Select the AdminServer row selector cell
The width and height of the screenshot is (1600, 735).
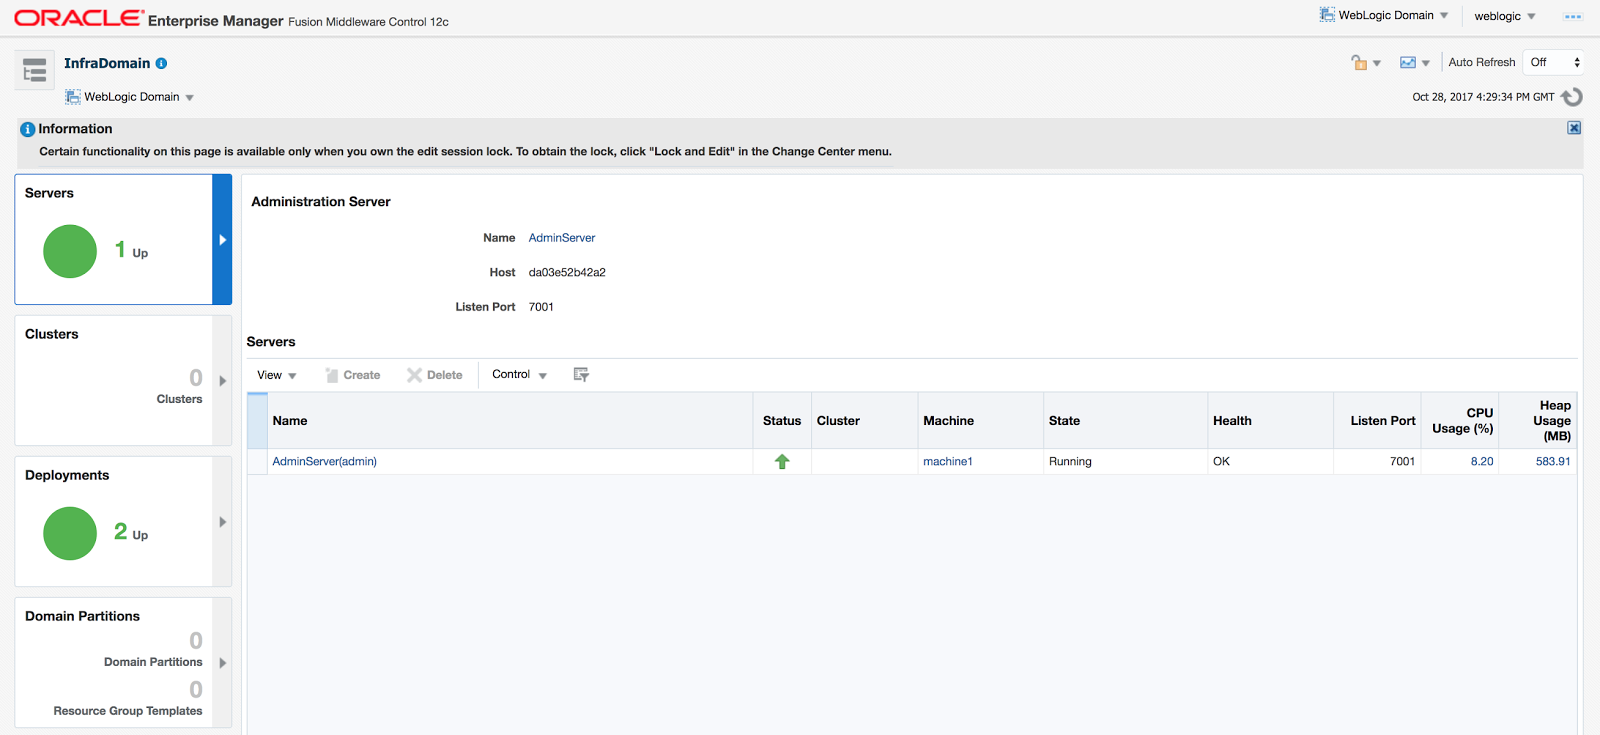tap(257, 462)
